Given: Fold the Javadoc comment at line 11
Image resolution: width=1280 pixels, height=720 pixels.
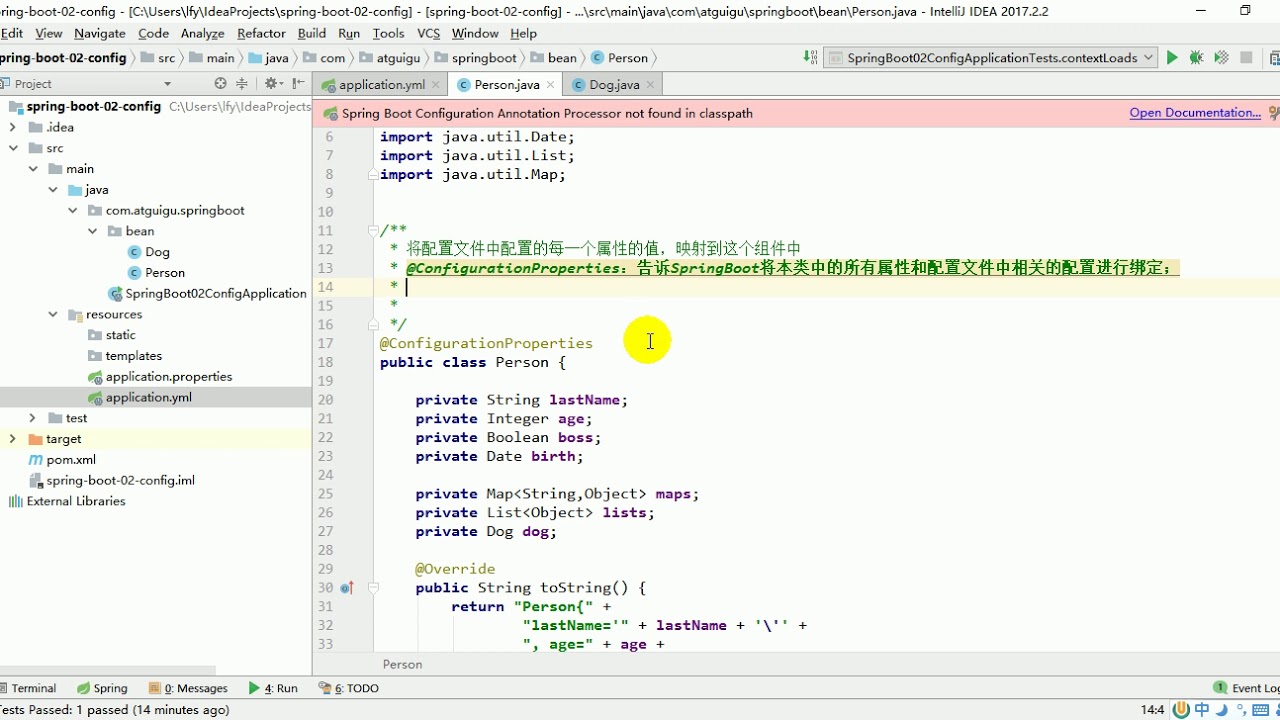Looking at the screenshot, I should [374, 230].
